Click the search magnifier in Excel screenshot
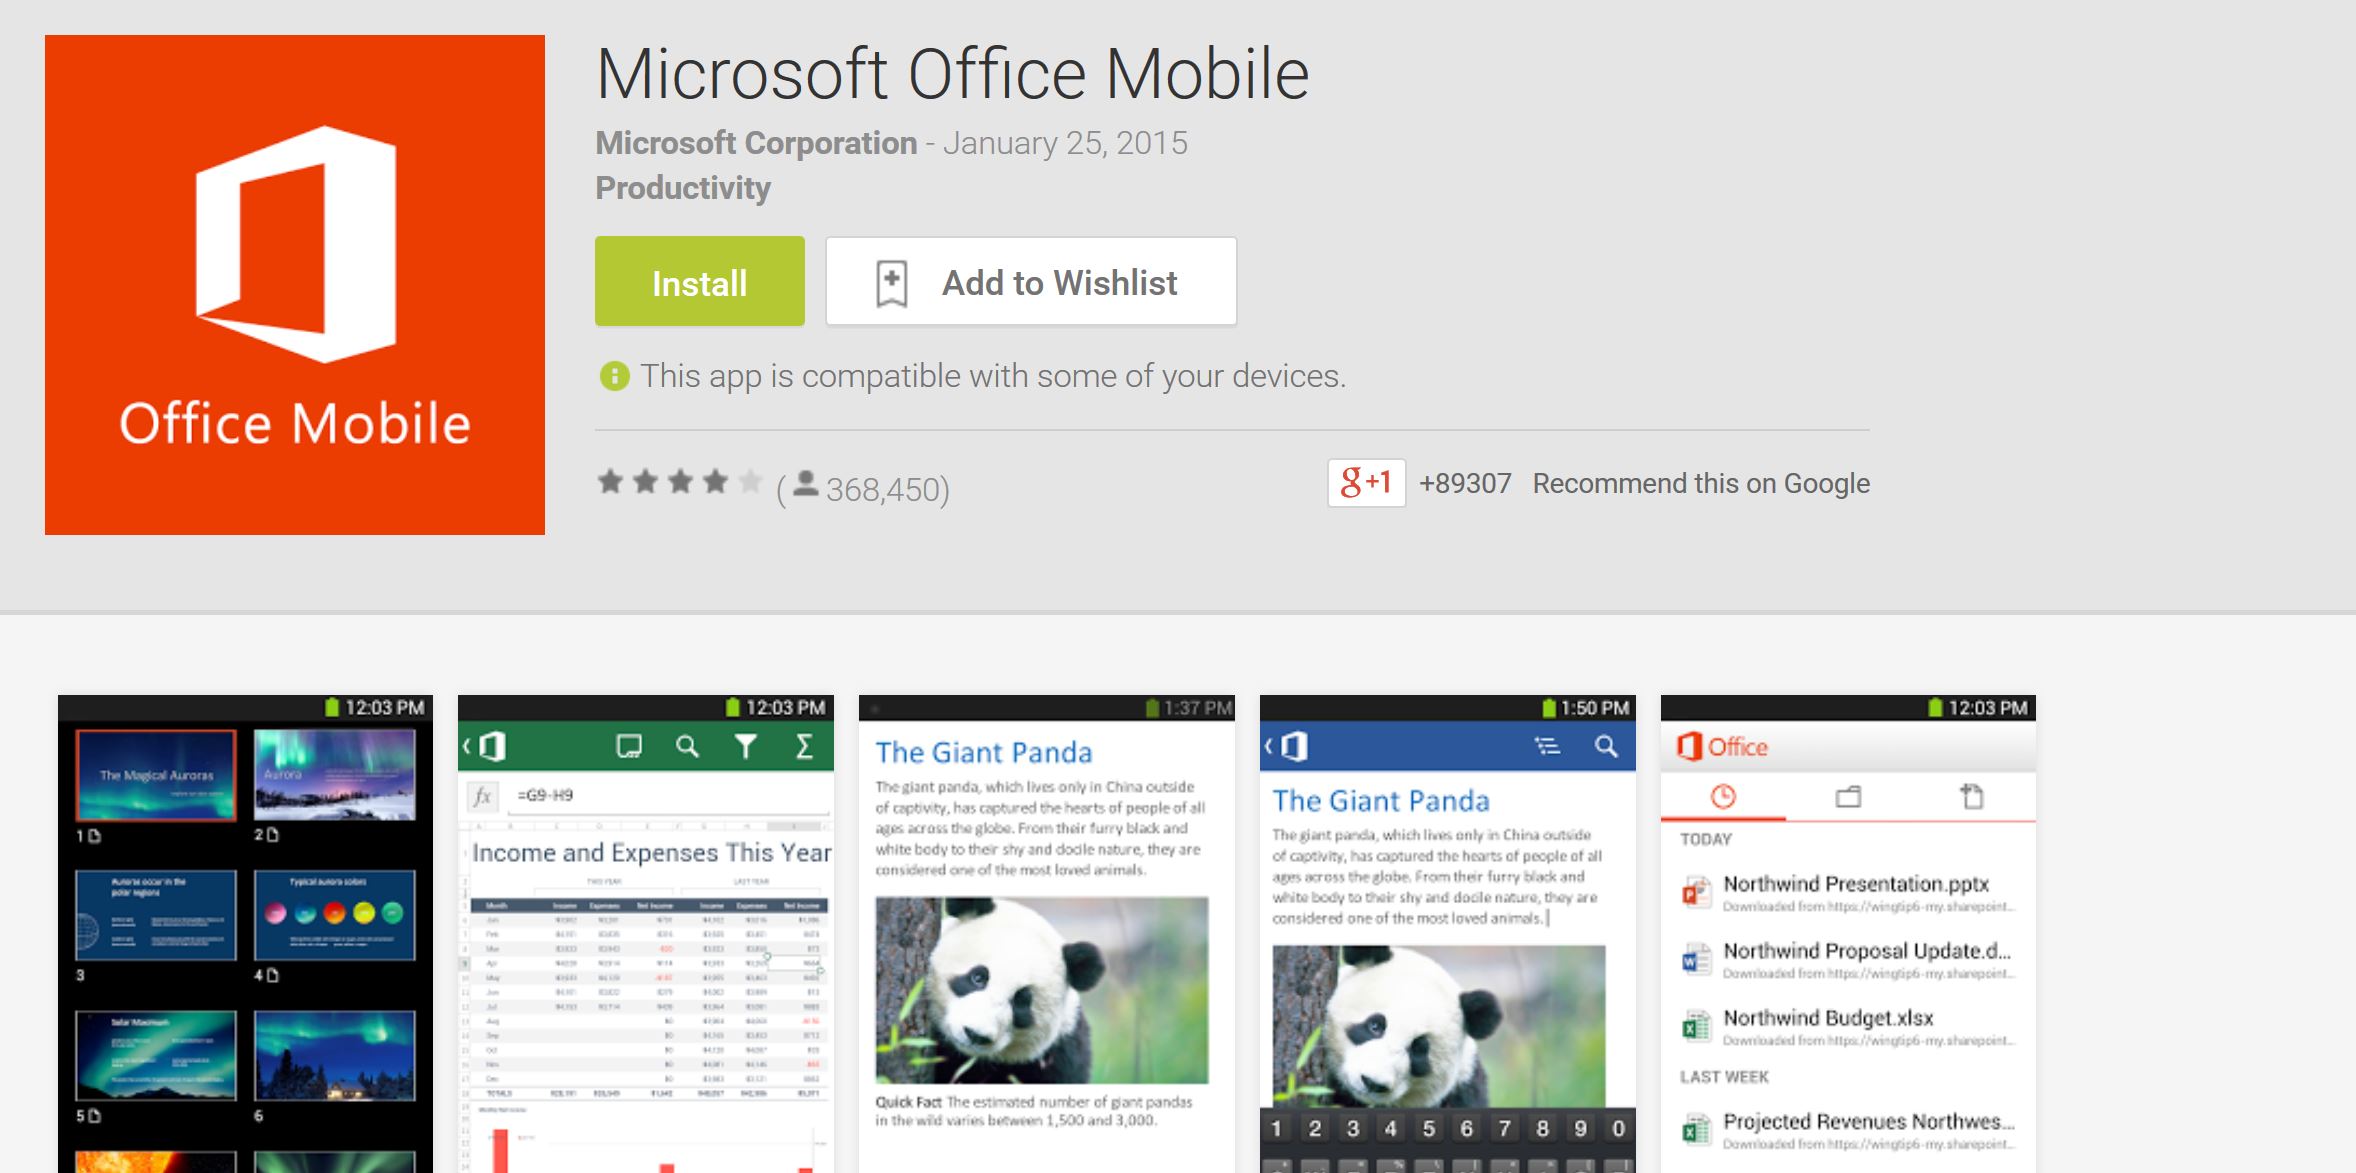 [687, 746]
